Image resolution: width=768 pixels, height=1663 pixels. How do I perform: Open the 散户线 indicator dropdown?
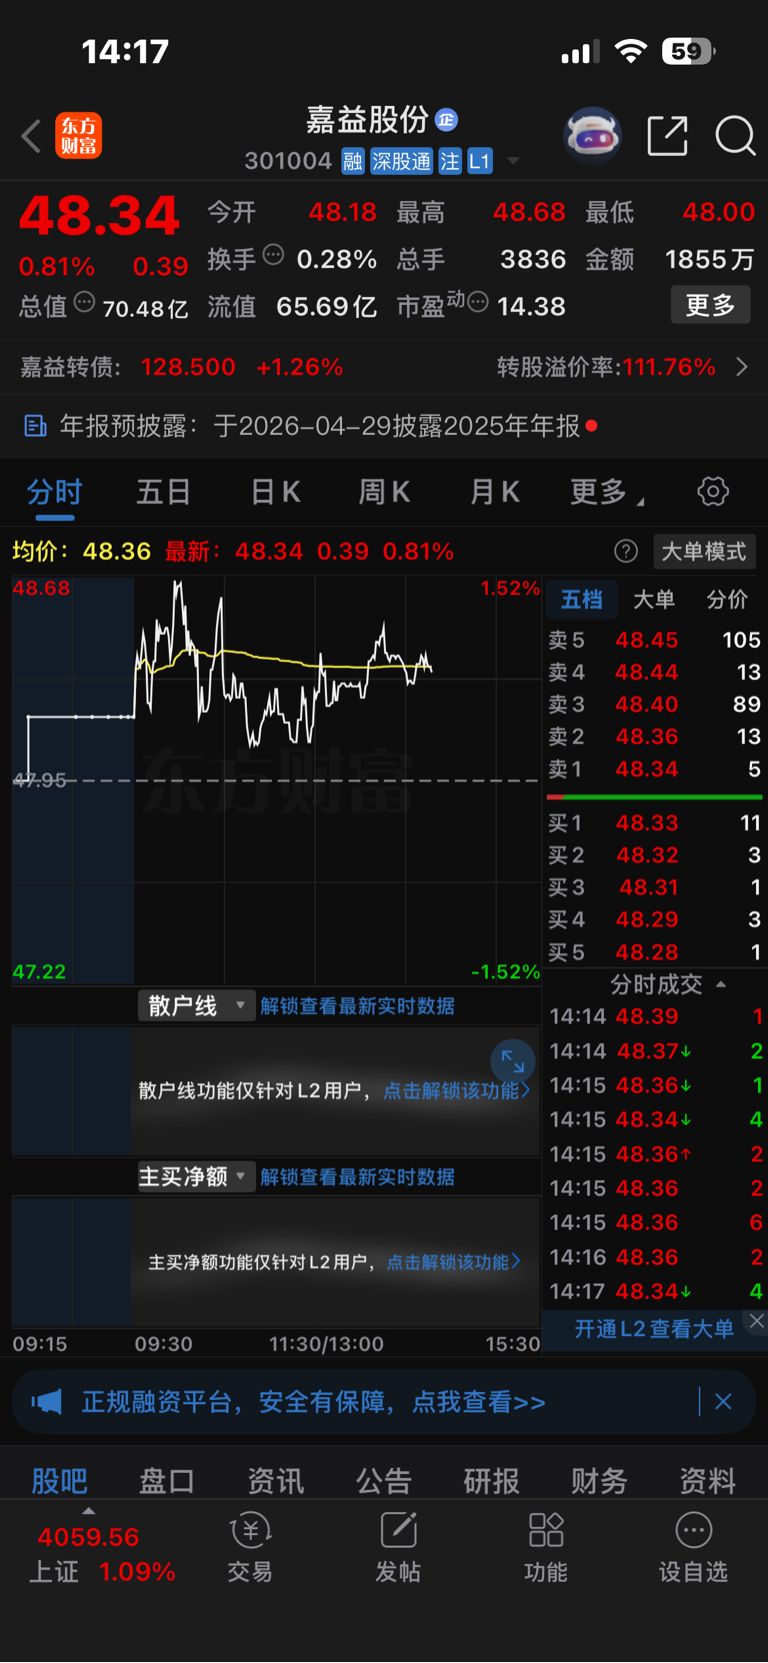coord(196,1006)
